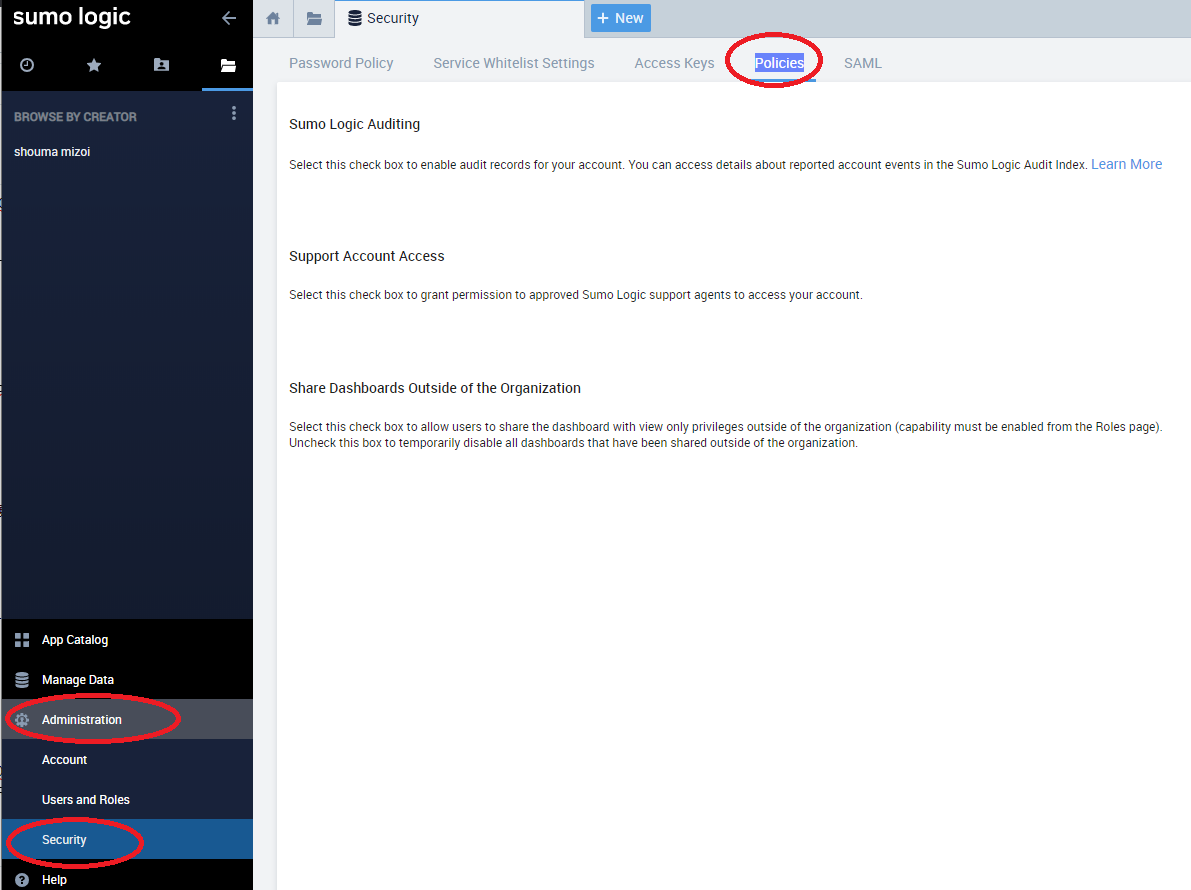Image resolution: width=1191 pixels, height=890 pixels.
Task: Click the Home icon tab
Action: click(273, 18)
